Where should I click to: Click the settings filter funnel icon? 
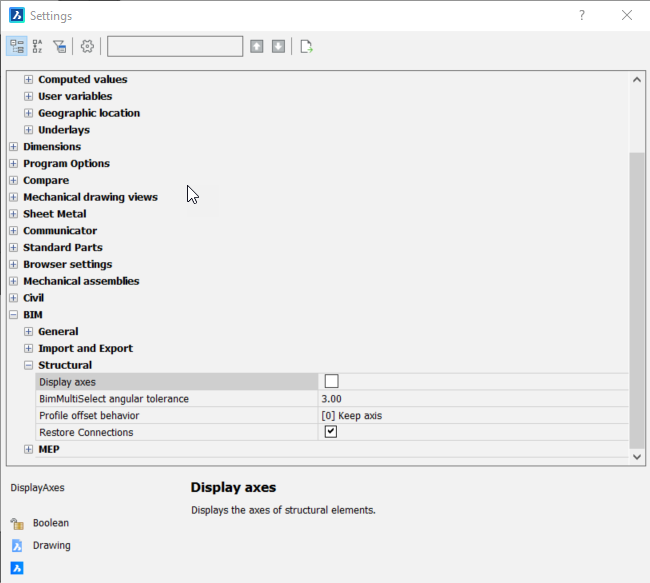click(x=60, y=46)
